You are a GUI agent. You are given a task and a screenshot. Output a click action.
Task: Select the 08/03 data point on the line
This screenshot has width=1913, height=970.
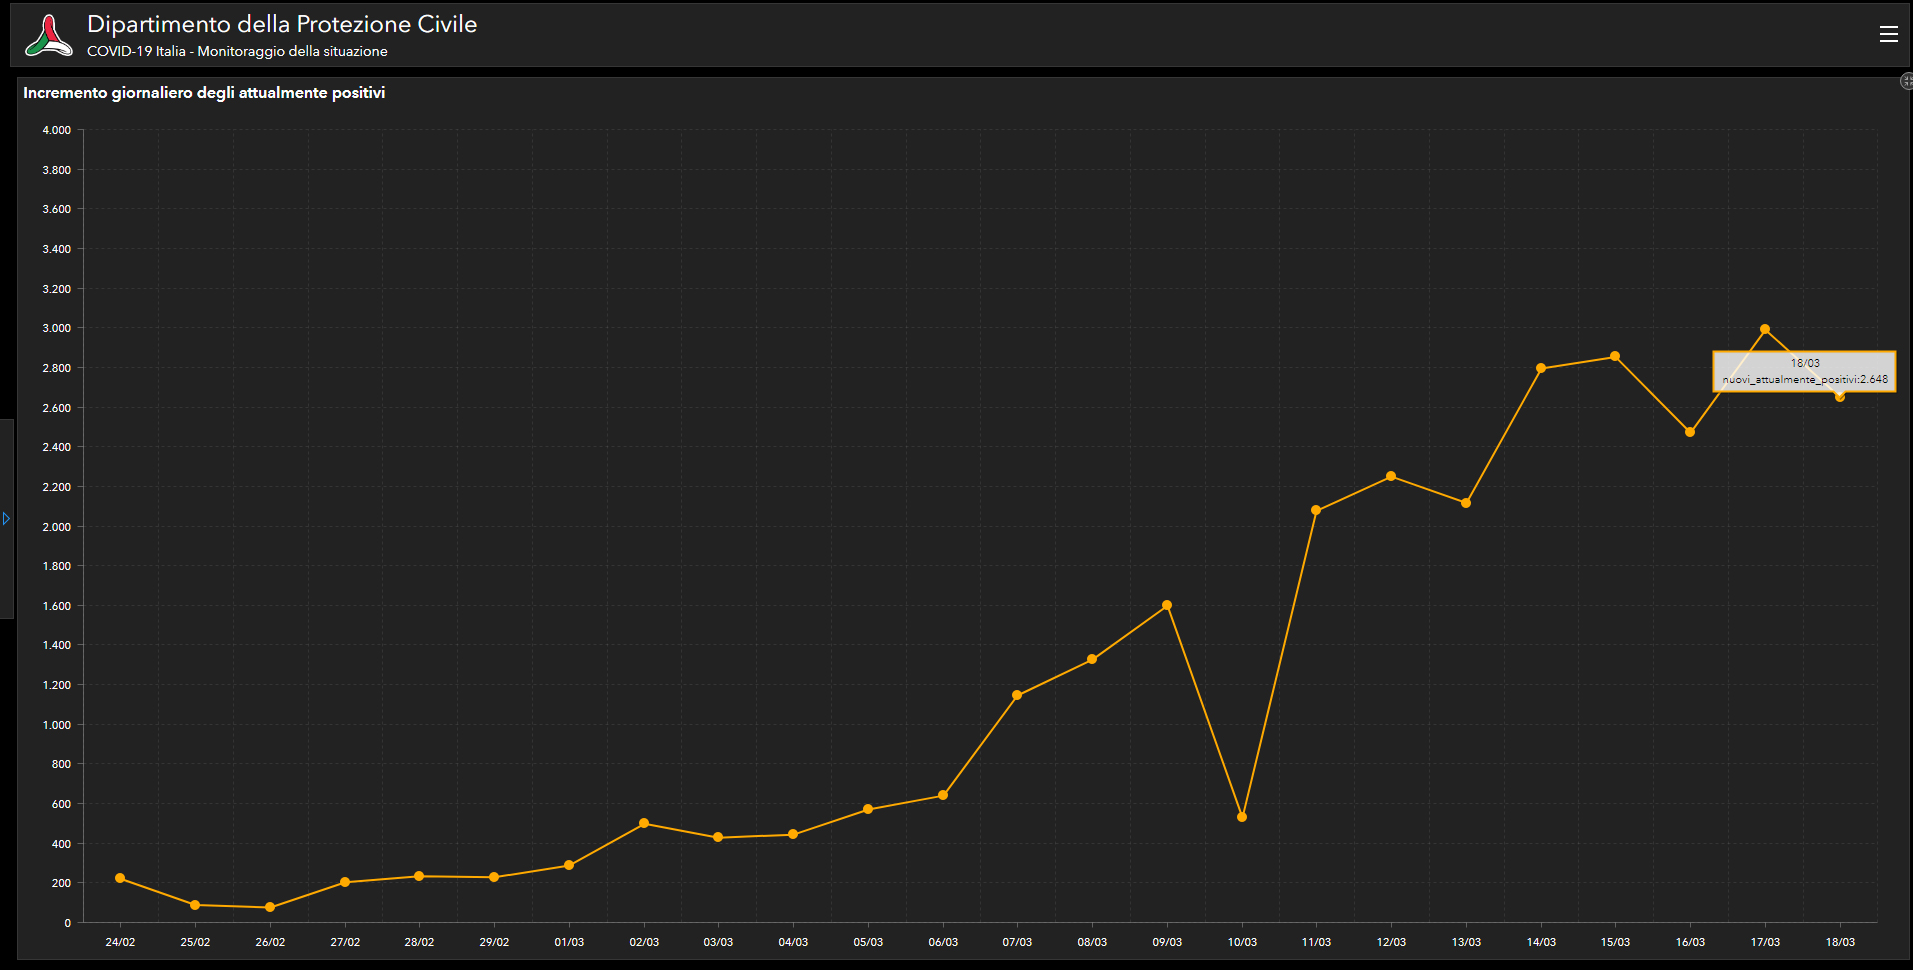[x=1092, y=659]
